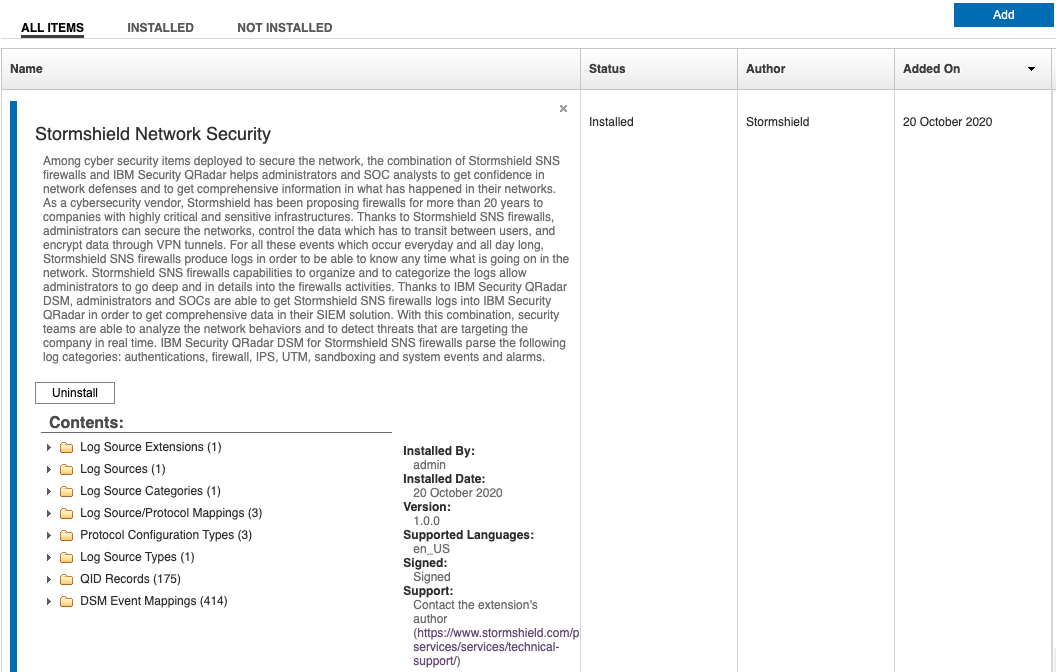Expand the QID Records tree node

pyautogui.click(x=48, y=579)
